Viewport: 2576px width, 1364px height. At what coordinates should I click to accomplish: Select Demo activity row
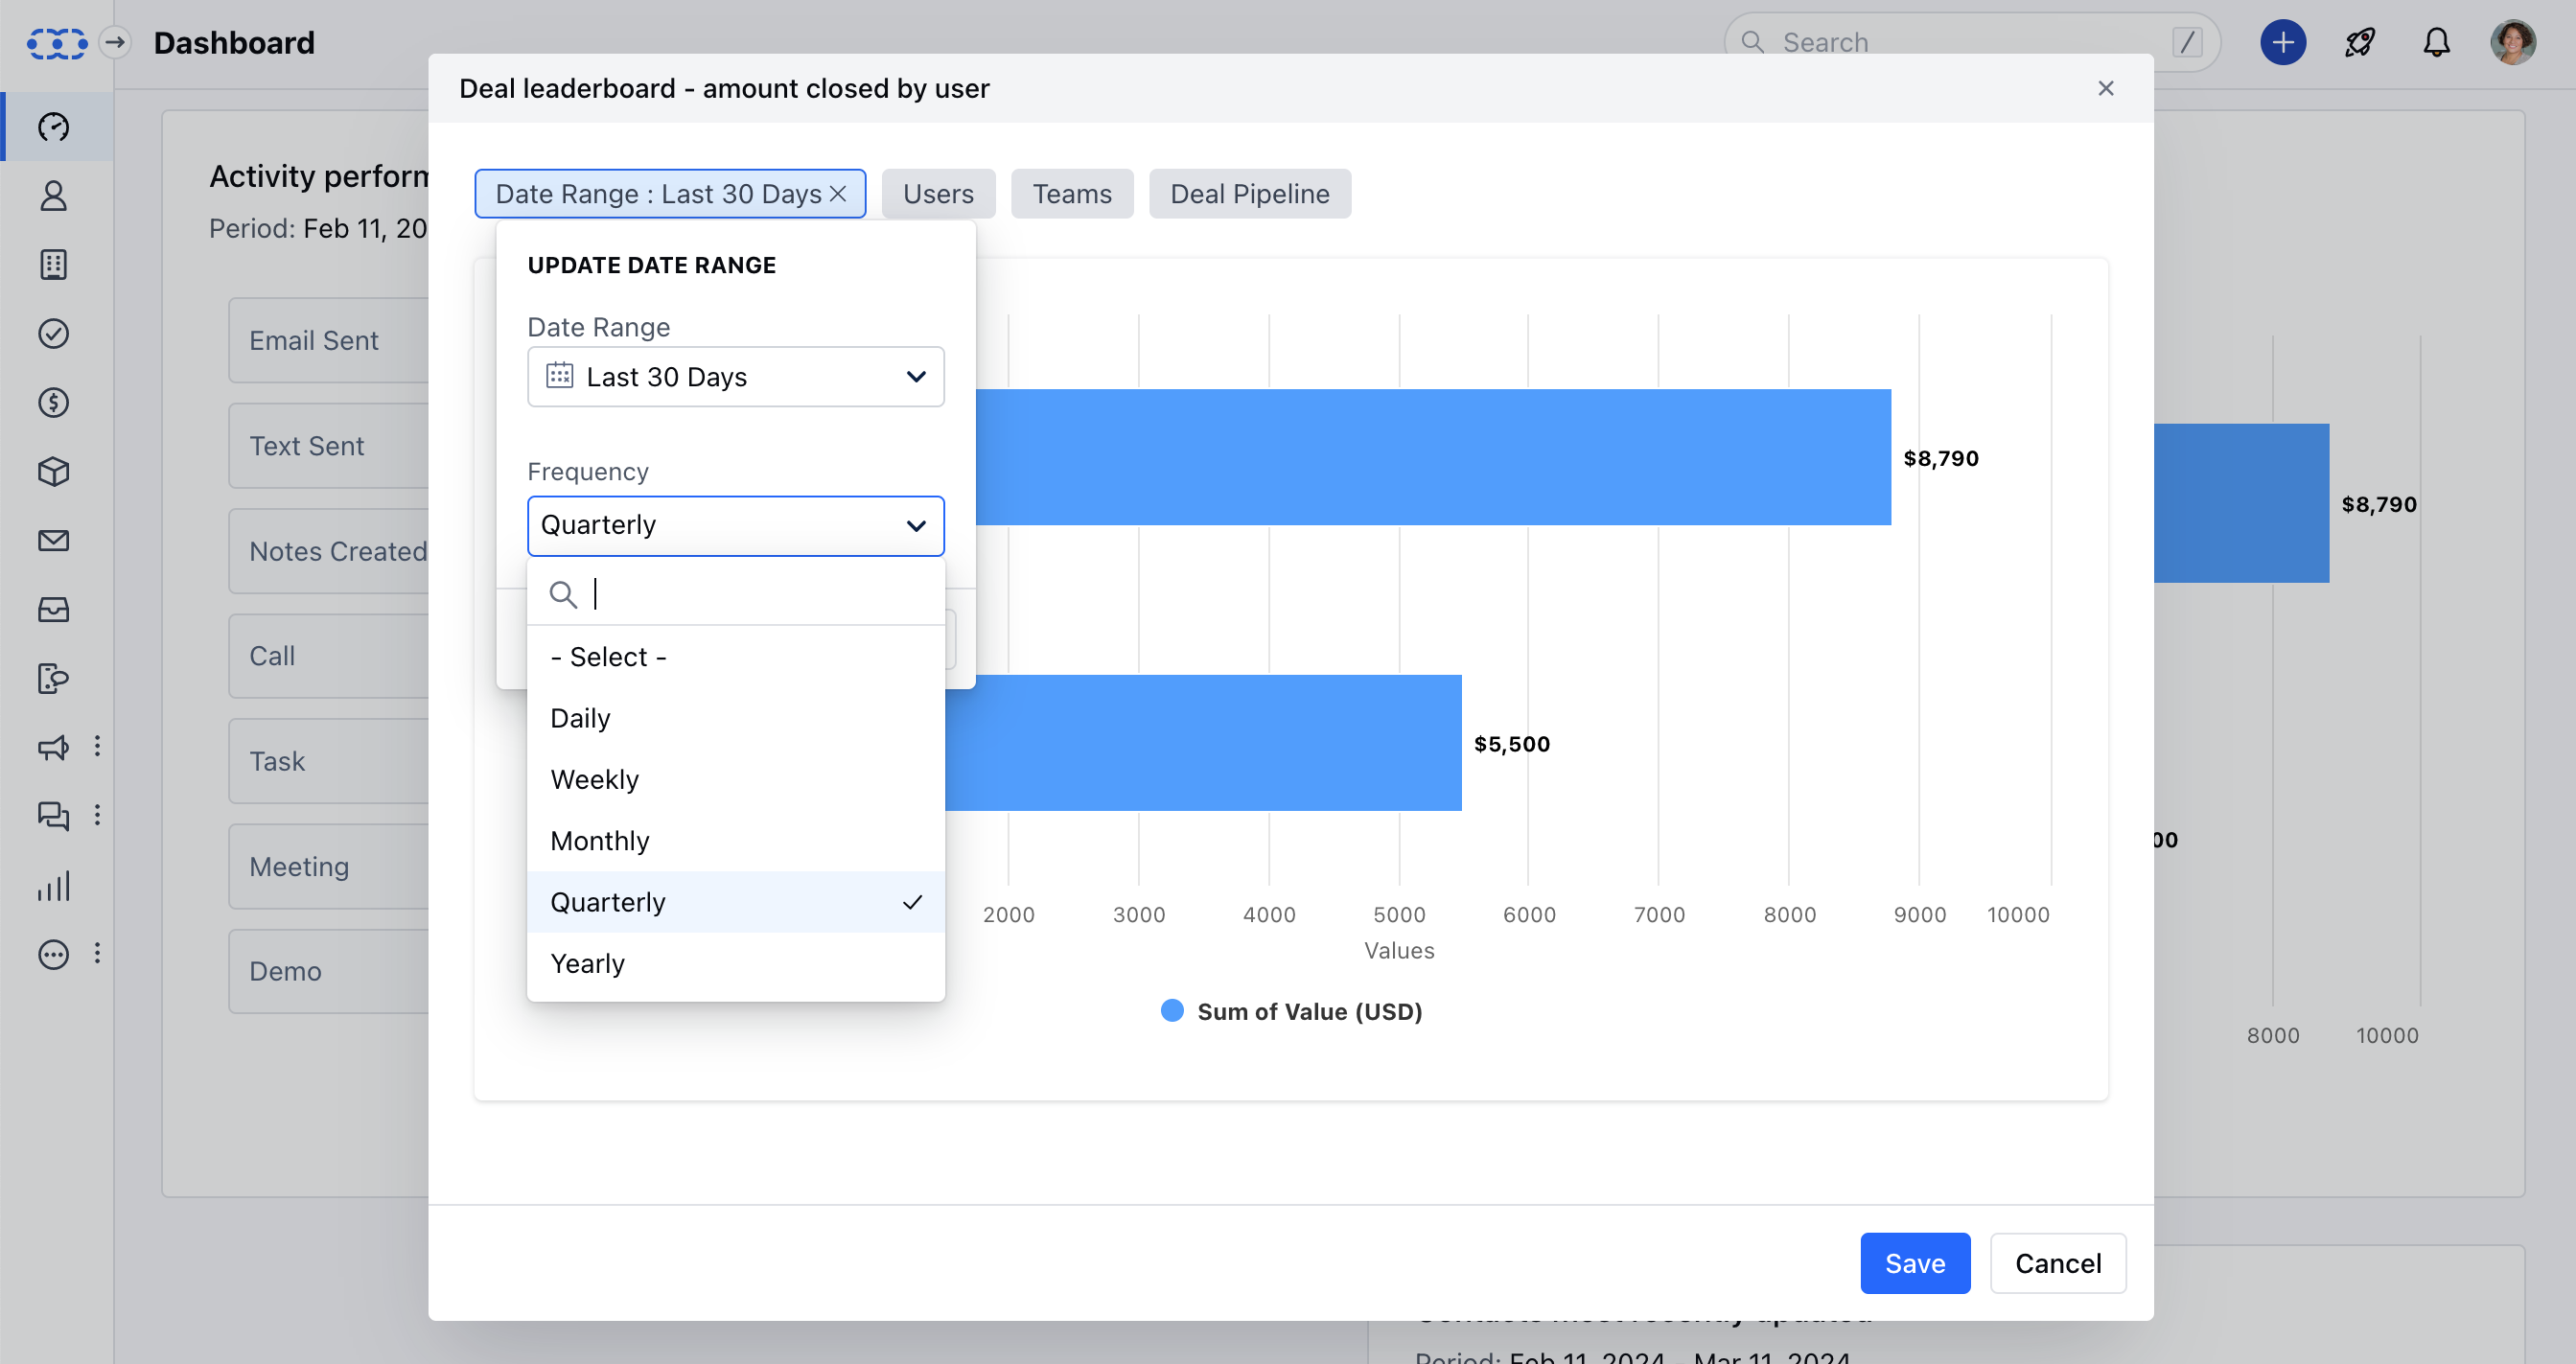(x=330, y=971)
